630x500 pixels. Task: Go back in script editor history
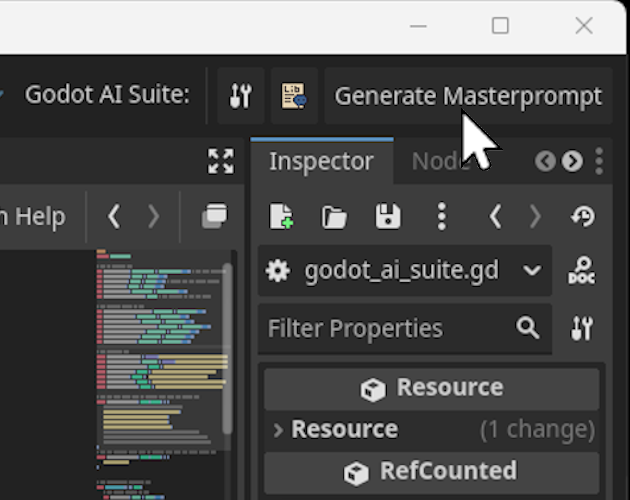pyautogui.click(x=114, y=217)
